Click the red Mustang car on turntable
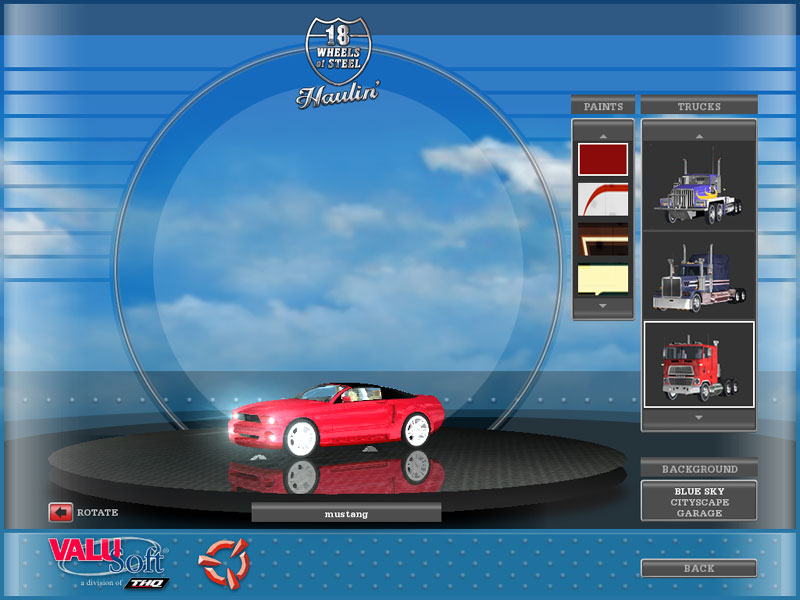Screen dimensions: 800x600 pos(336,419)
